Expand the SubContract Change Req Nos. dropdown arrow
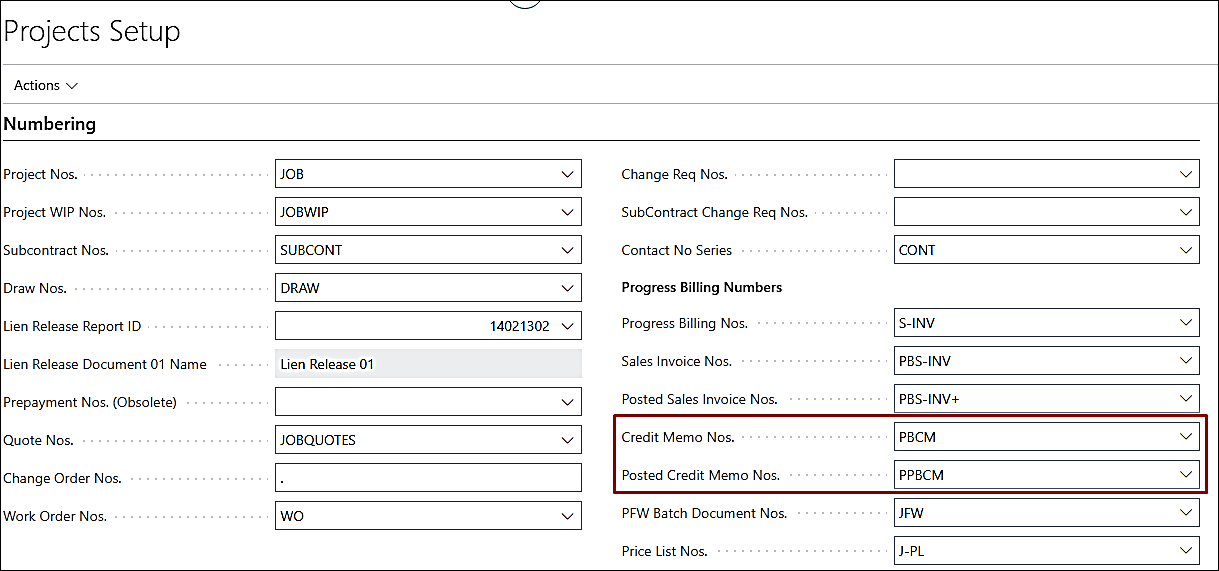The image size is (1219, 571). (x=1186, y=212)
